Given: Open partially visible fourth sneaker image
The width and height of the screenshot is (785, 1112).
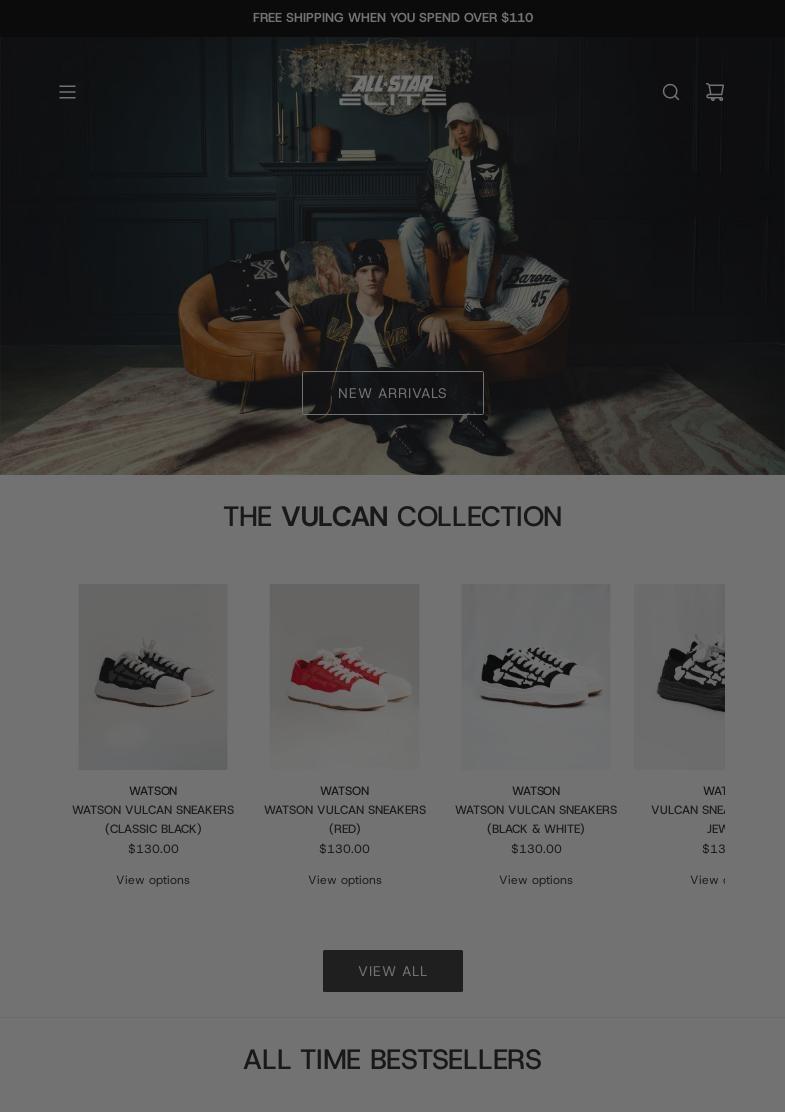Looking at the screenshot, I should (679, 677).
